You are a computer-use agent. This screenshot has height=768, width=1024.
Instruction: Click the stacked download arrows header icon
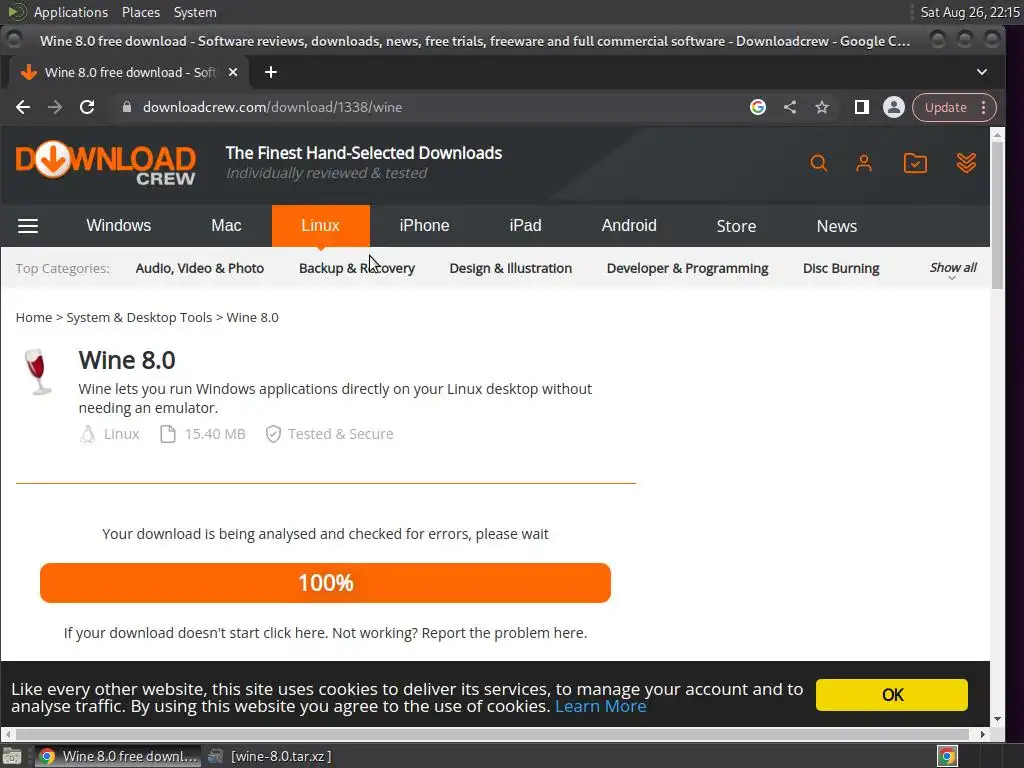967,163
